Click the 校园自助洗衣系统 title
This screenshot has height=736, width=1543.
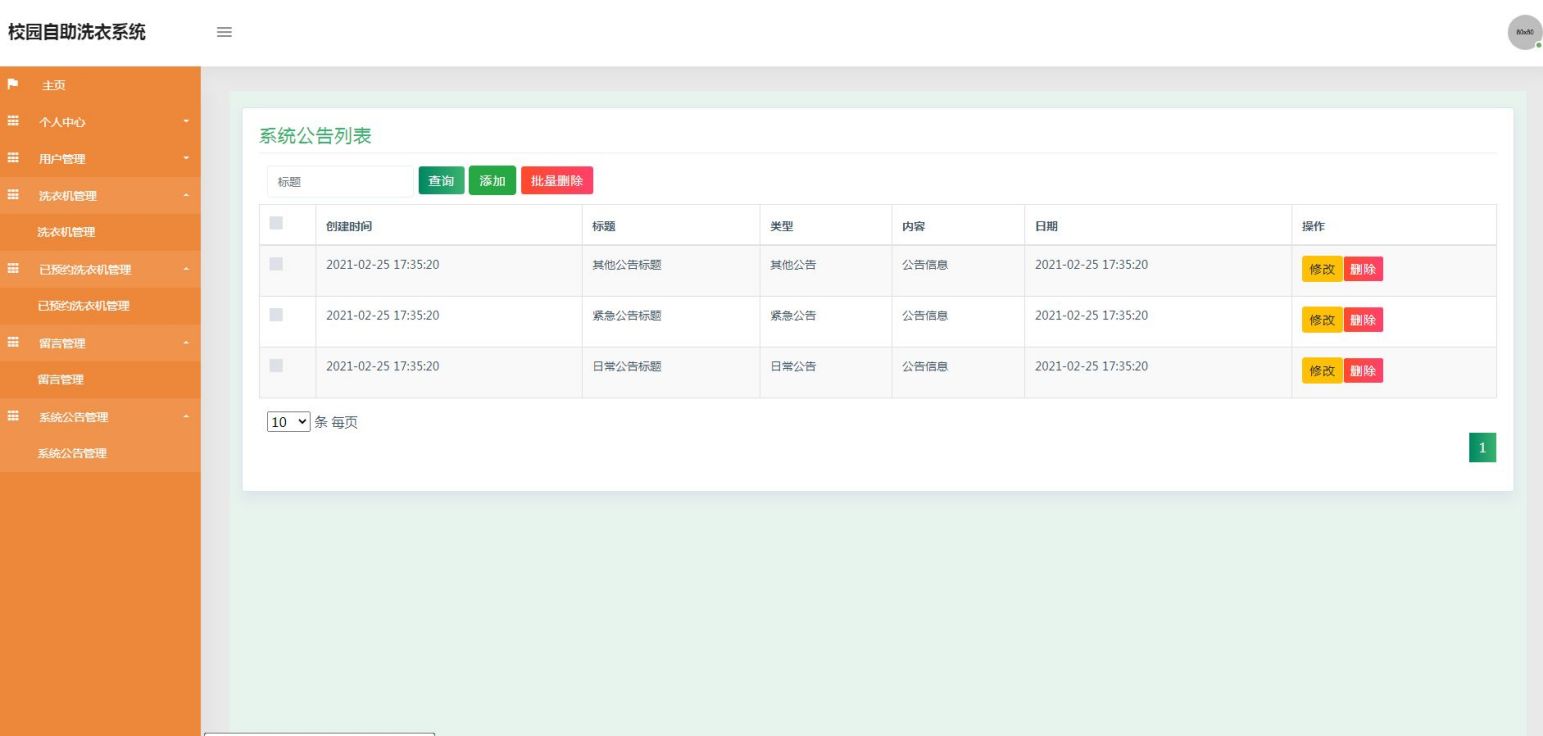tap(77, 32)
